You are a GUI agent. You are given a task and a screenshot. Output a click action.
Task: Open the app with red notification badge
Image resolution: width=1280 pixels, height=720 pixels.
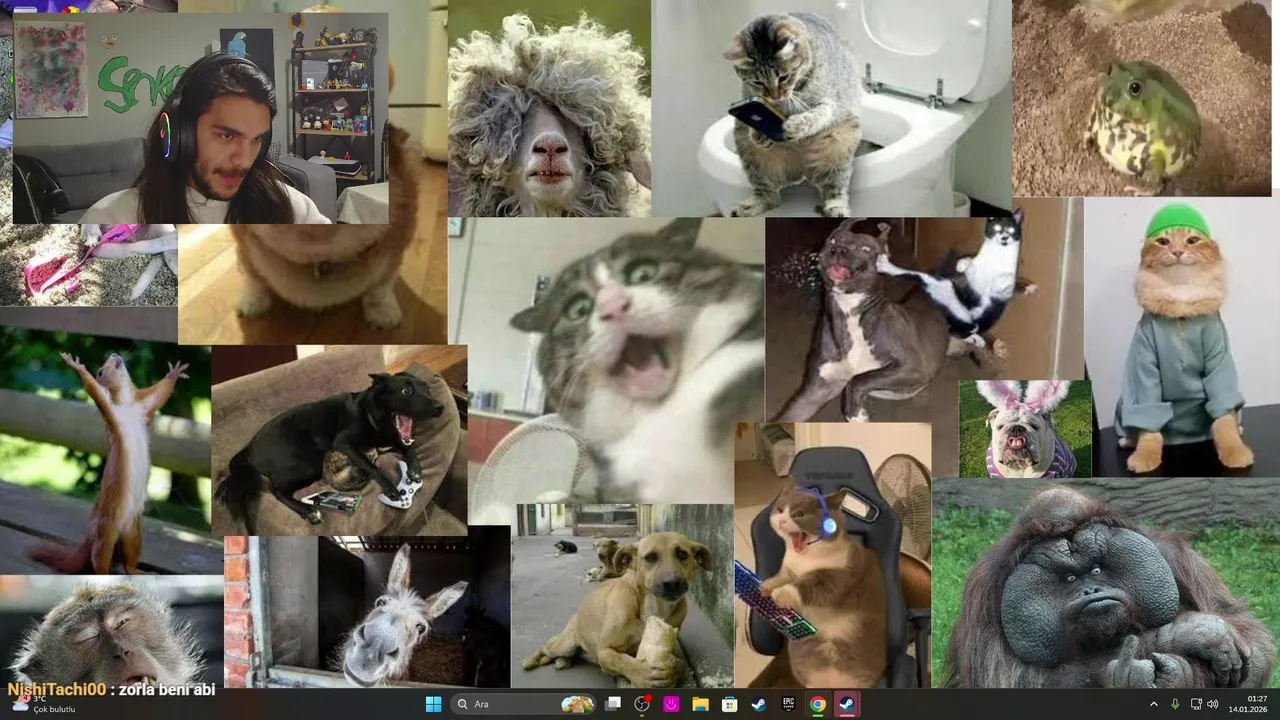coord(642,704)
